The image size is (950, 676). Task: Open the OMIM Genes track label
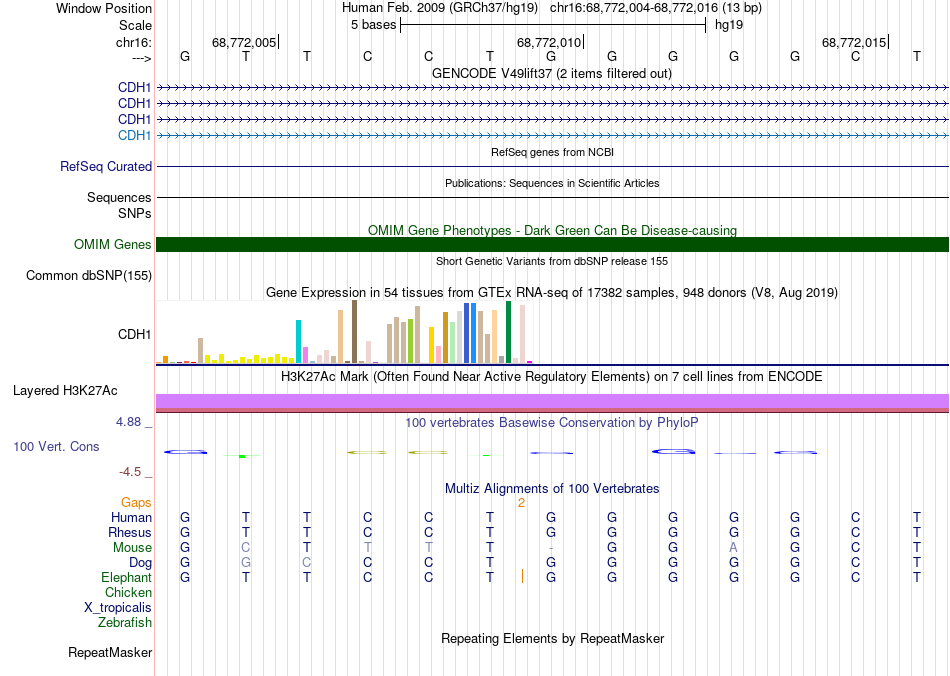coord(112,244)
